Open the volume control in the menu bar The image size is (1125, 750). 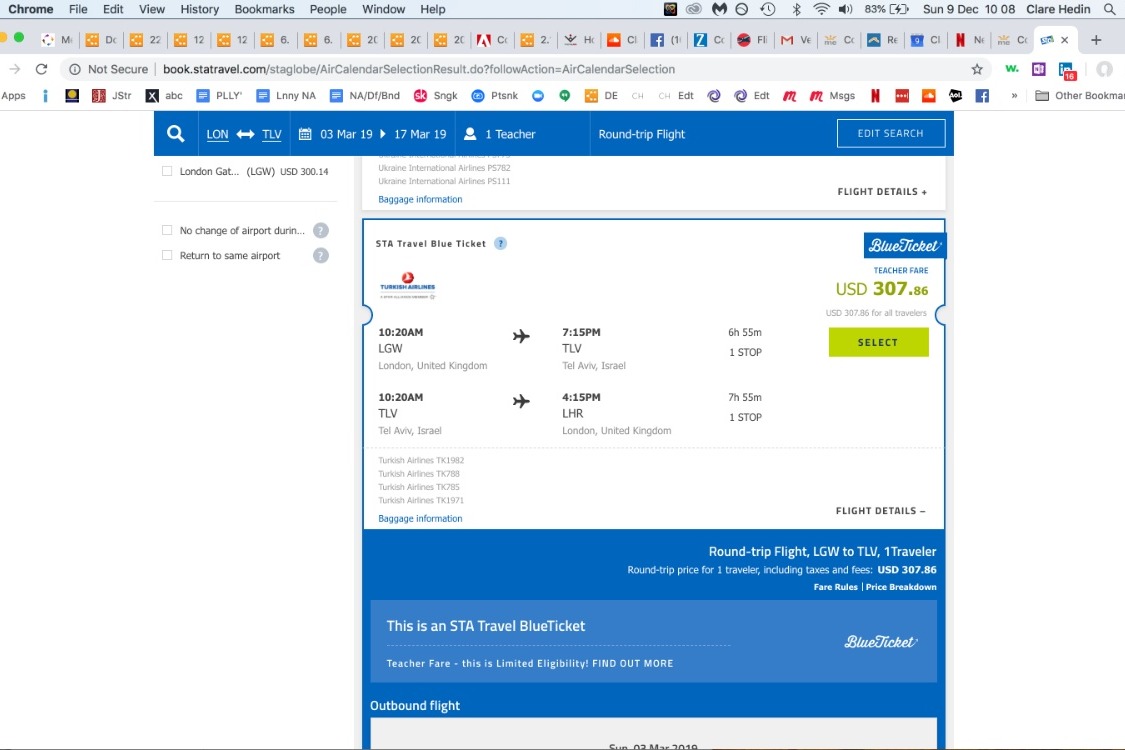tap(846, 9)
